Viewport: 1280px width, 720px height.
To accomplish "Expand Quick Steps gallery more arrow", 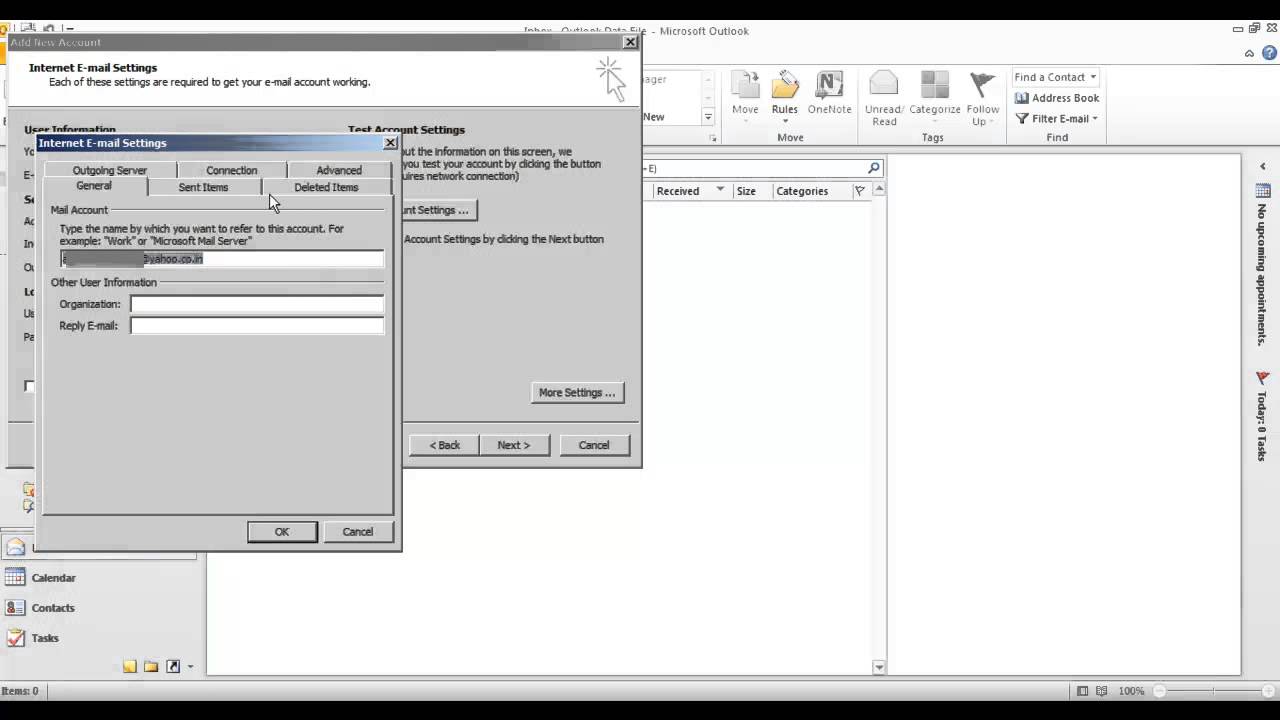I will [x=708, y=117].
